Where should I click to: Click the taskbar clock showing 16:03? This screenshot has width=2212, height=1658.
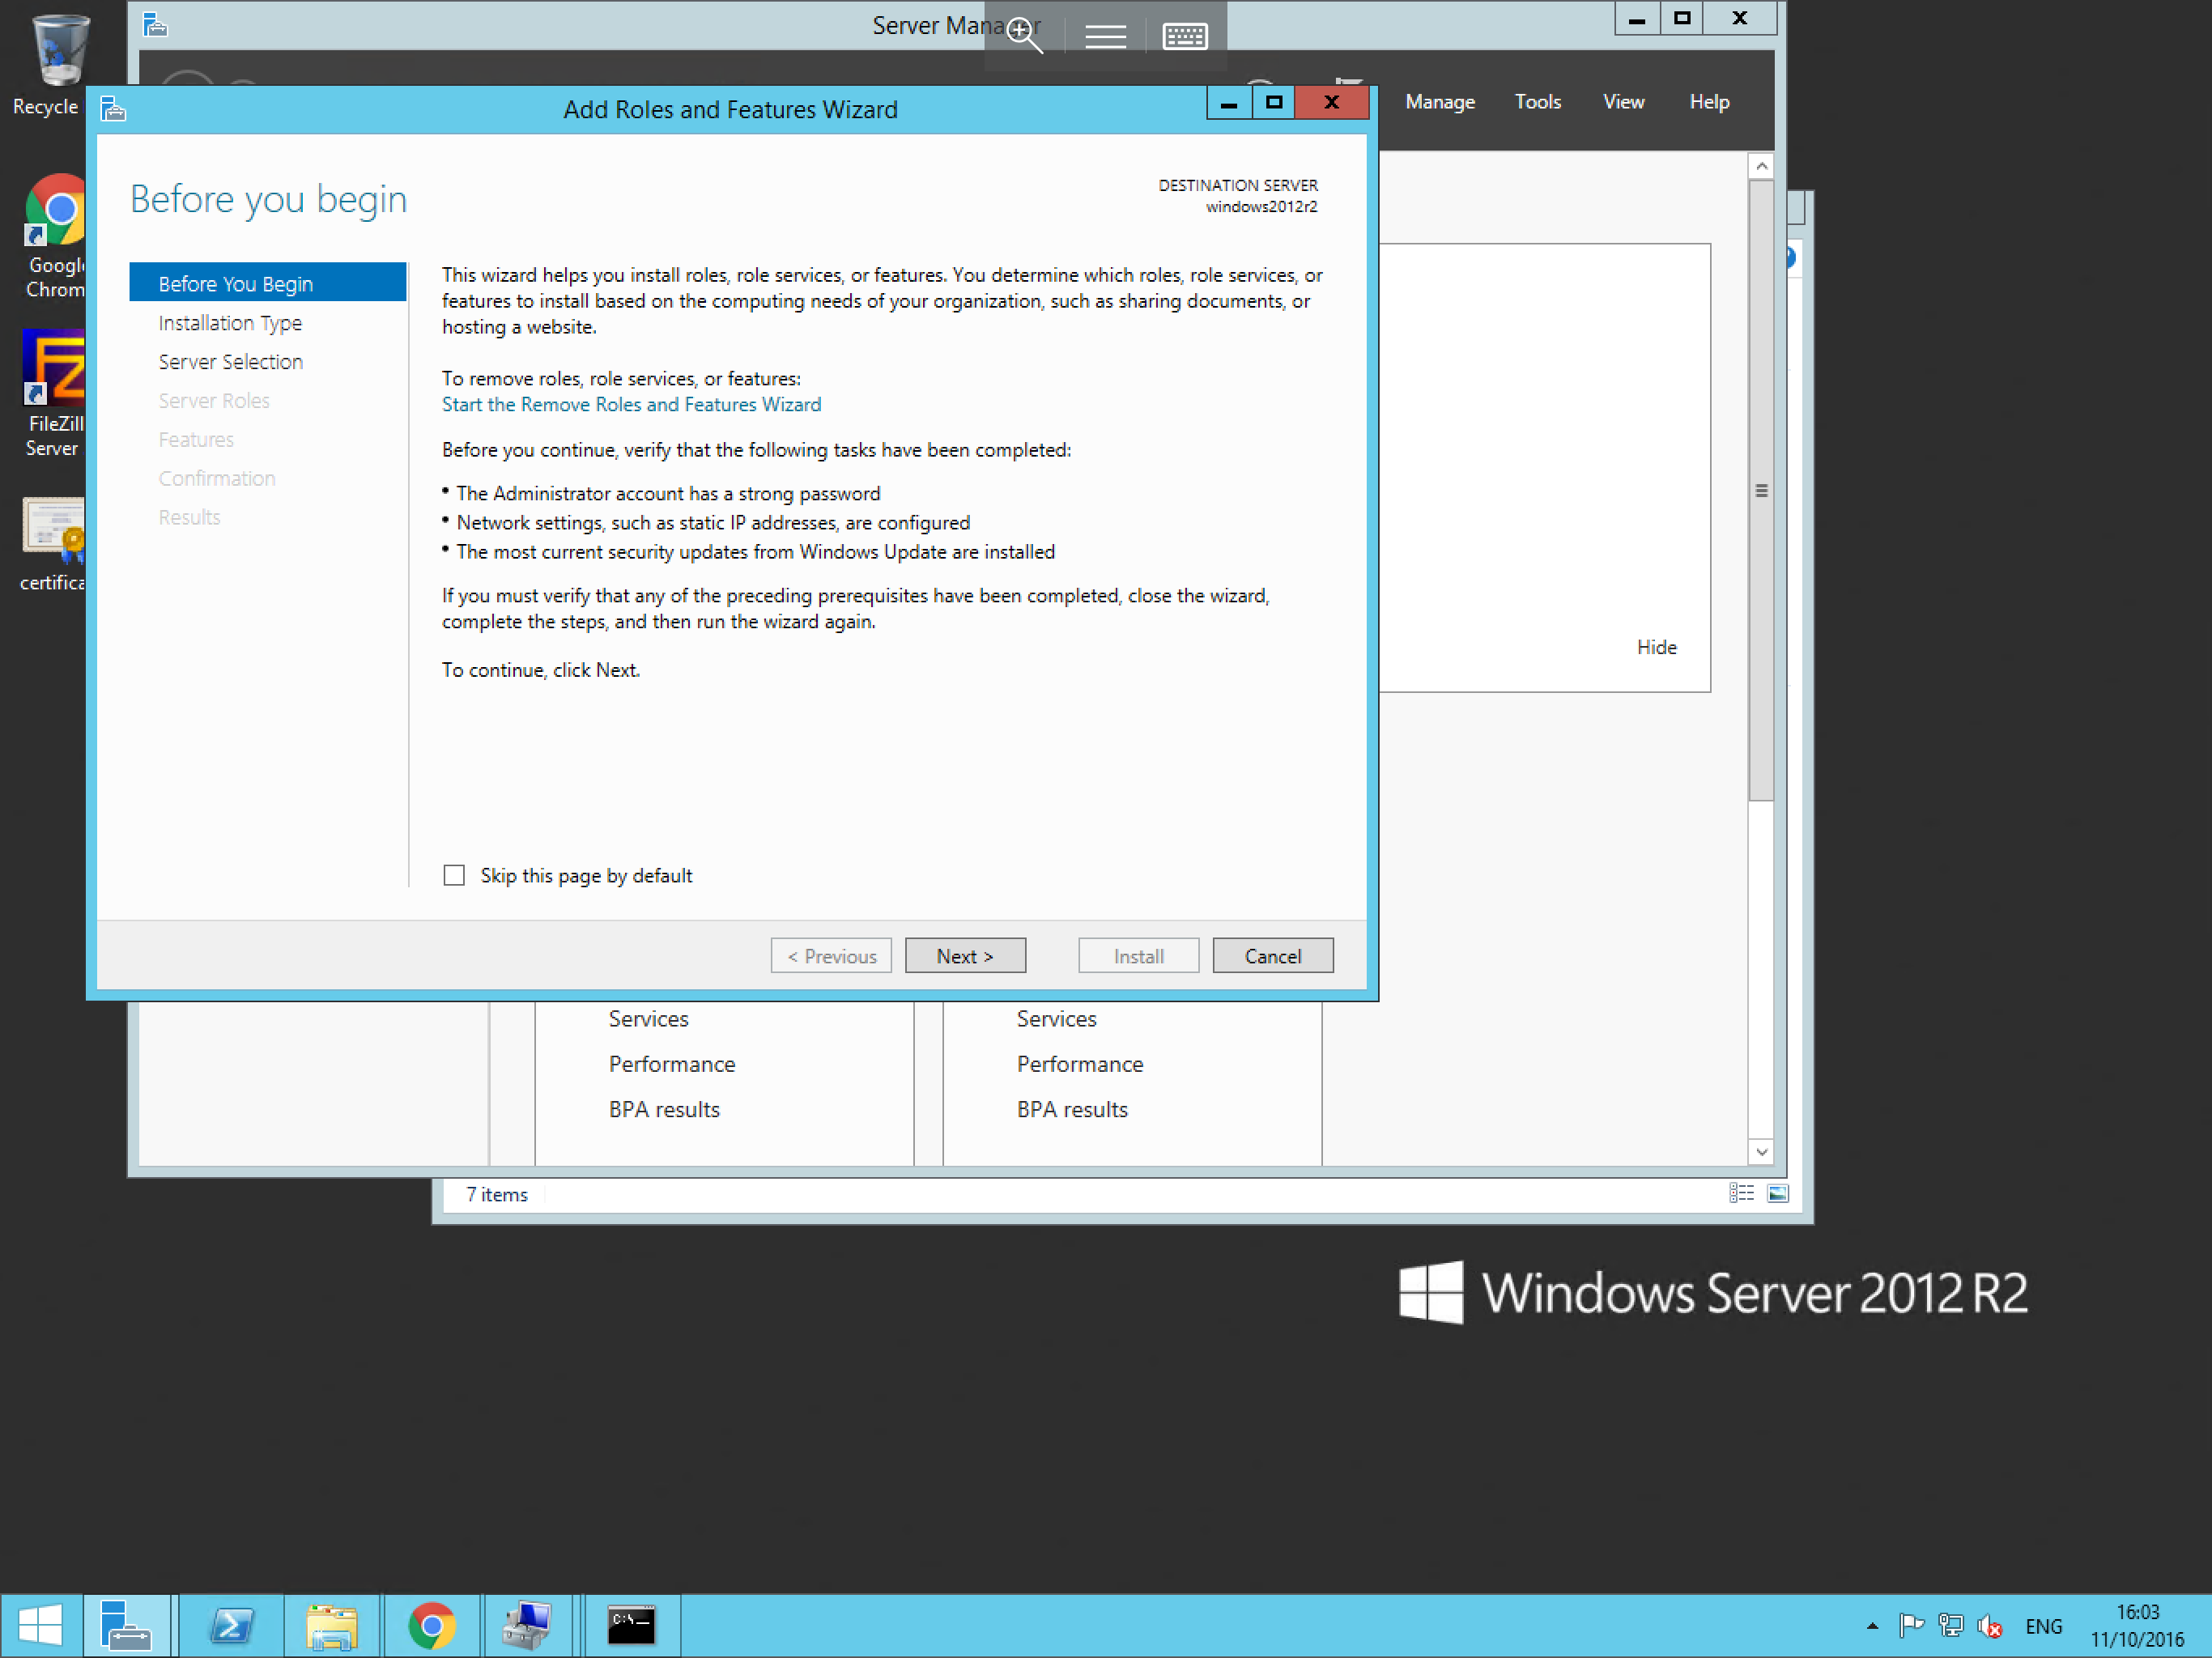[2137, 1626]
